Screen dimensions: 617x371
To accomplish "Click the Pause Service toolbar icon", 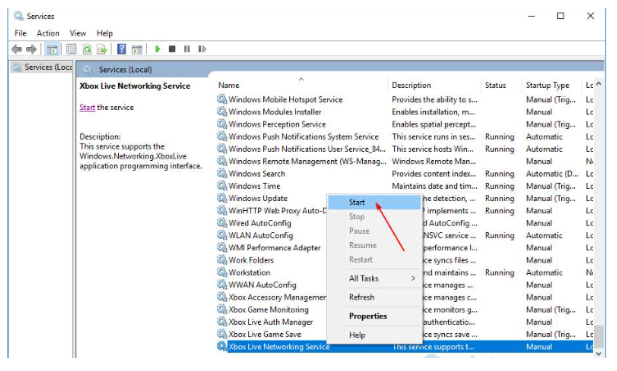I will [x=187, y=49].
